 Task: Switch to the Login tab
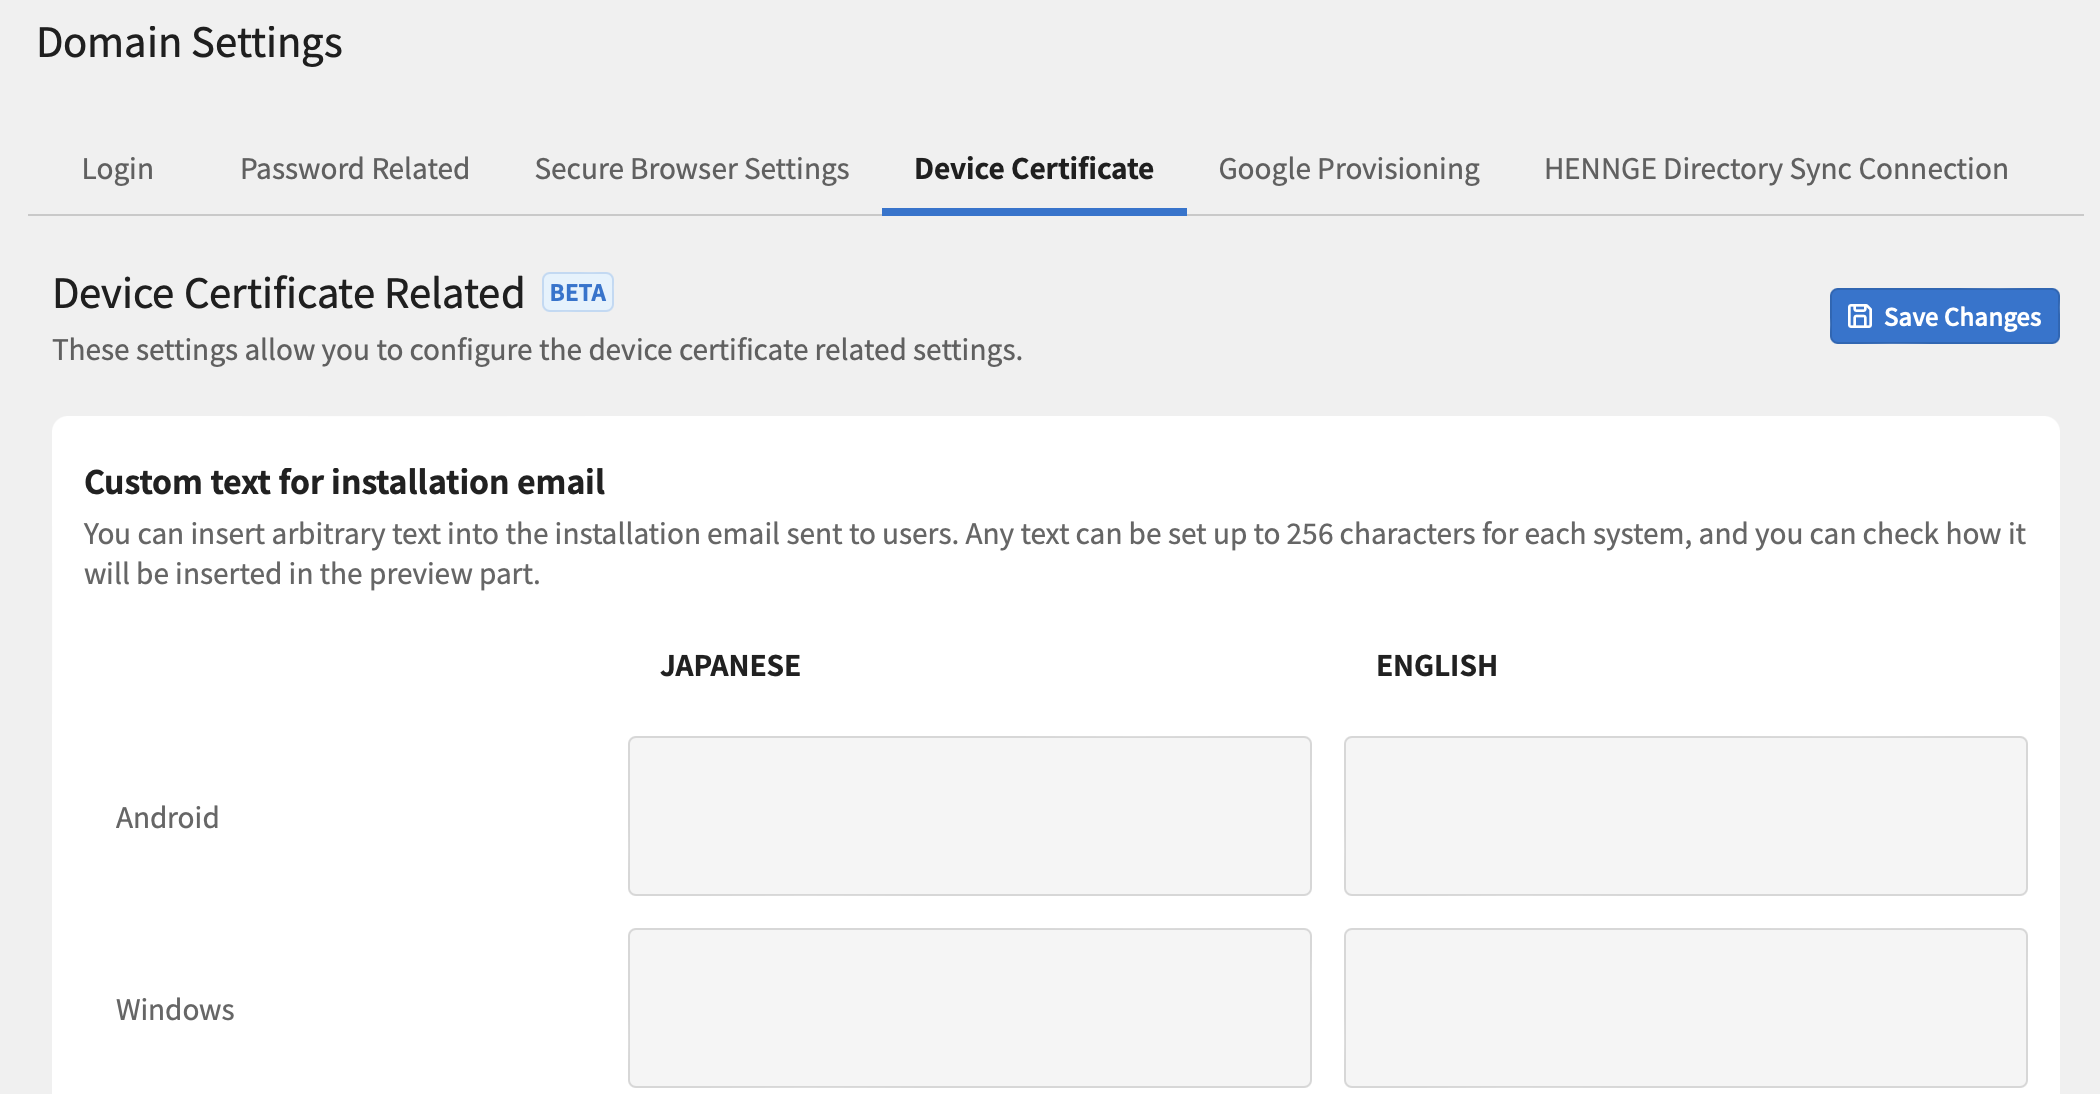click(x=118, y=169)
